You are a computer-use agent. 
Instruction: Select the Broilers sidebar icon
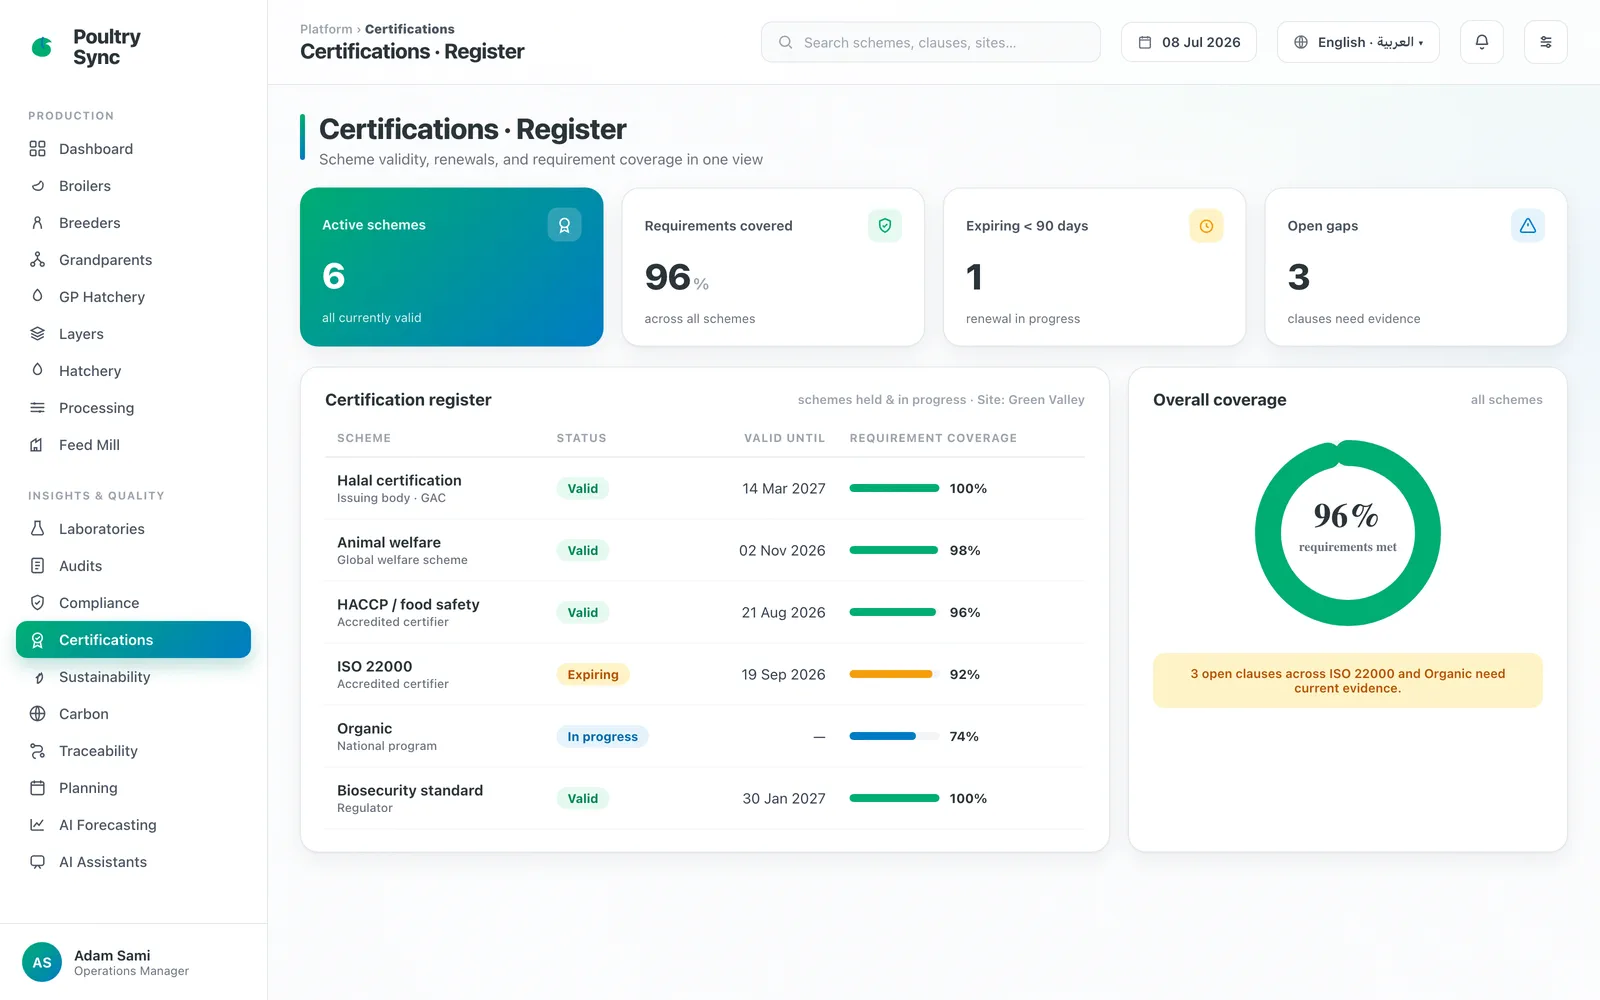pos(37,186)
